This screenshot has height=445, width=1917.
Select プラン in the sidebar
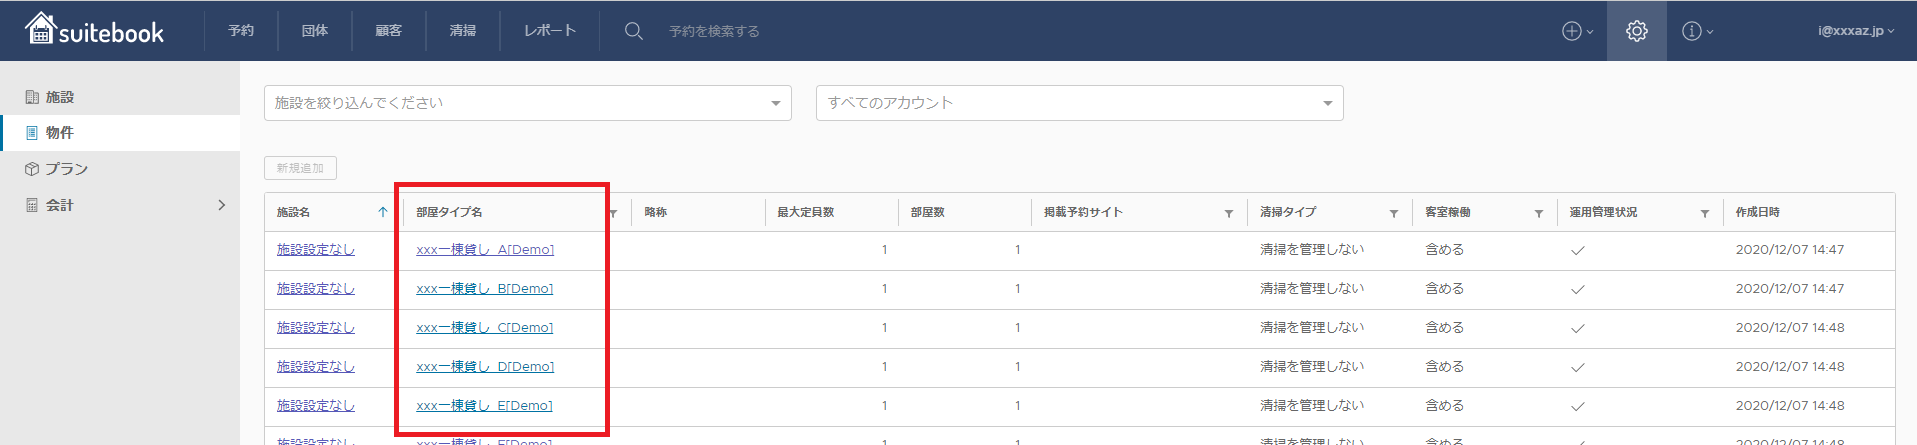(x=66, y=169)
